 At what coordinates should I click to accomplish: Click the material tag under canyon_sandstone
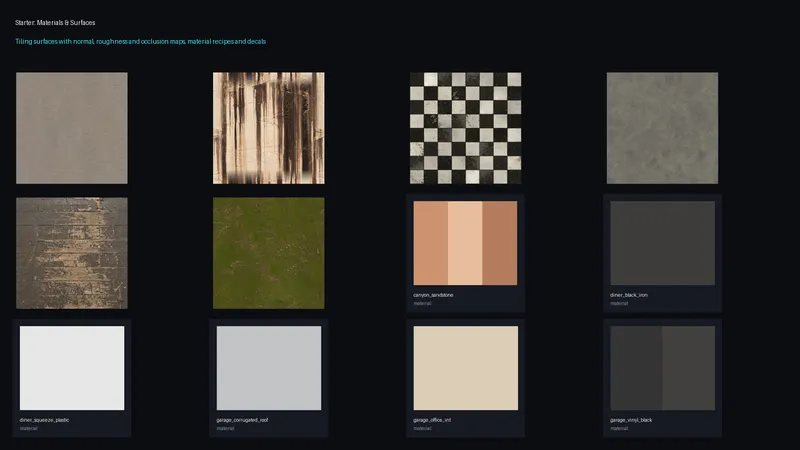click(x=422, y=303)
